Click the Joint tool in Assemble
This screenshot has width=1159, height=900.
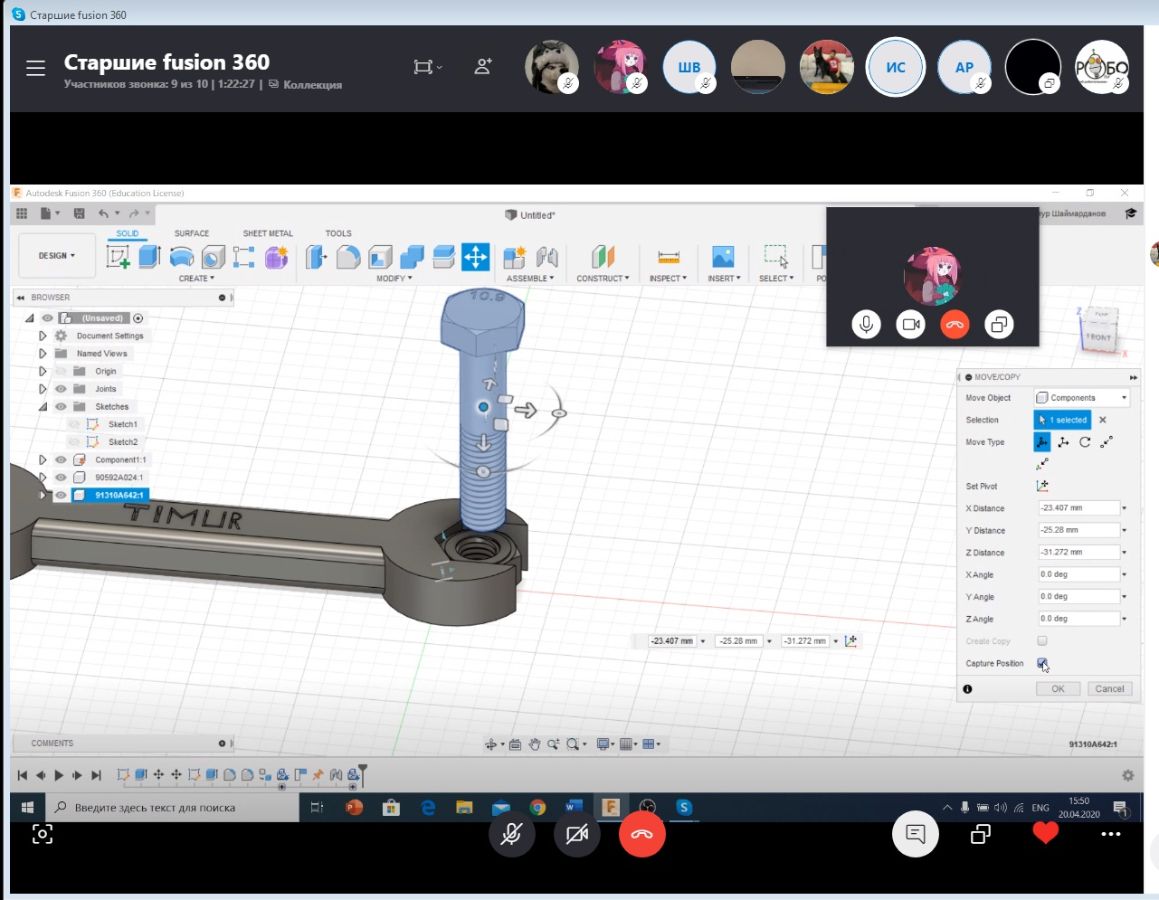pos(547,257)
